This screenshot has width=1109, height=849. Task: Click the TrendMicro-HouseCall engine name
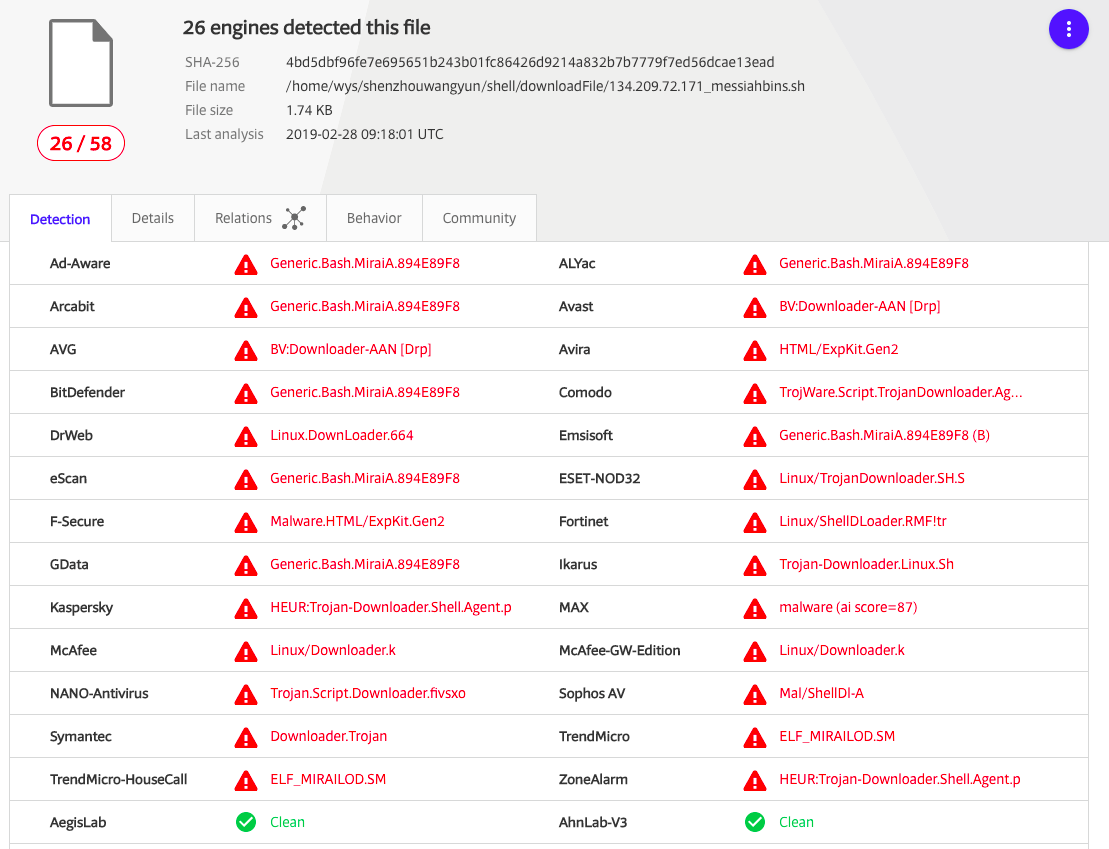(x=119, y=780)
